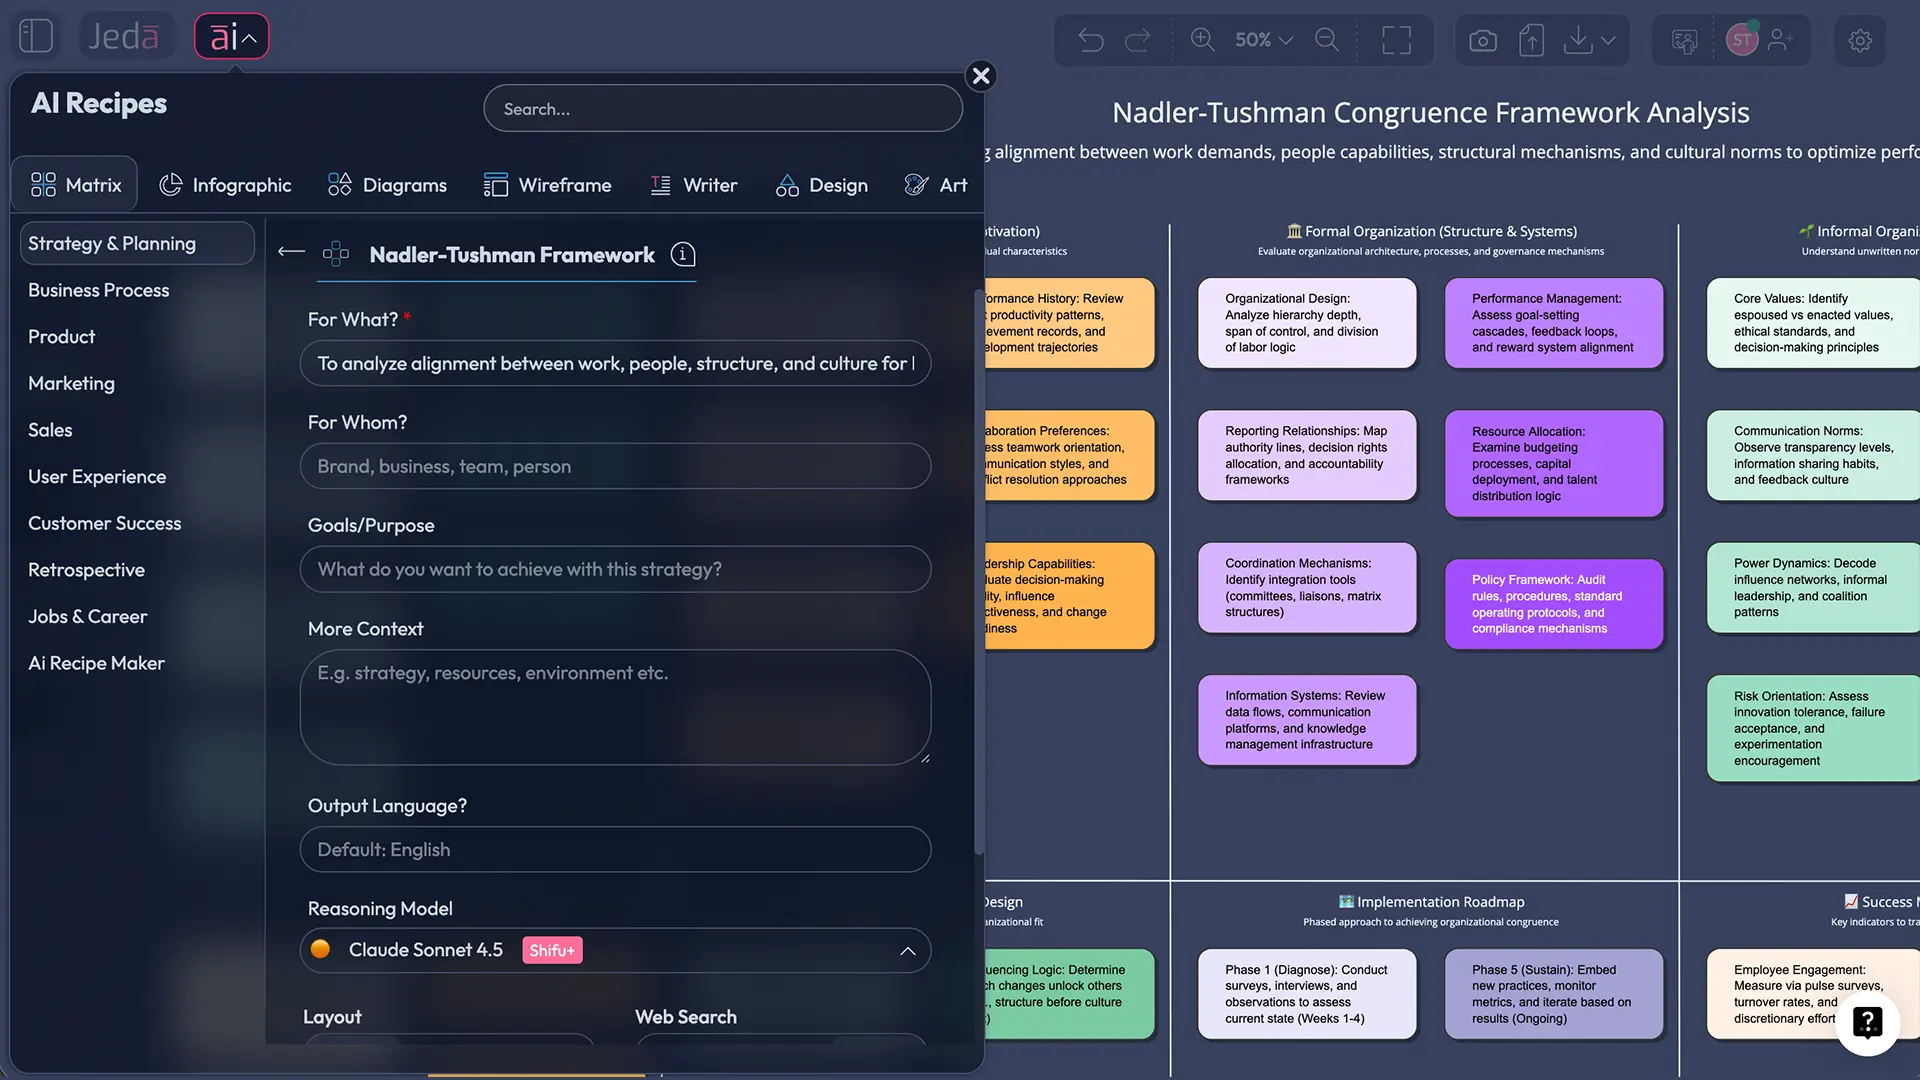This screenshot has height=1080, width=1920.
Task: Select the Ai Recipe Maker option
Action: tap(96, 663)
